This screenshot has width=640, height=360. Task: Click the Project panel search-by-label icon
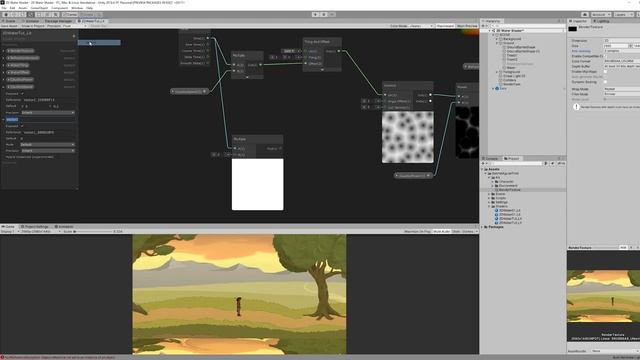click(552, 163)
